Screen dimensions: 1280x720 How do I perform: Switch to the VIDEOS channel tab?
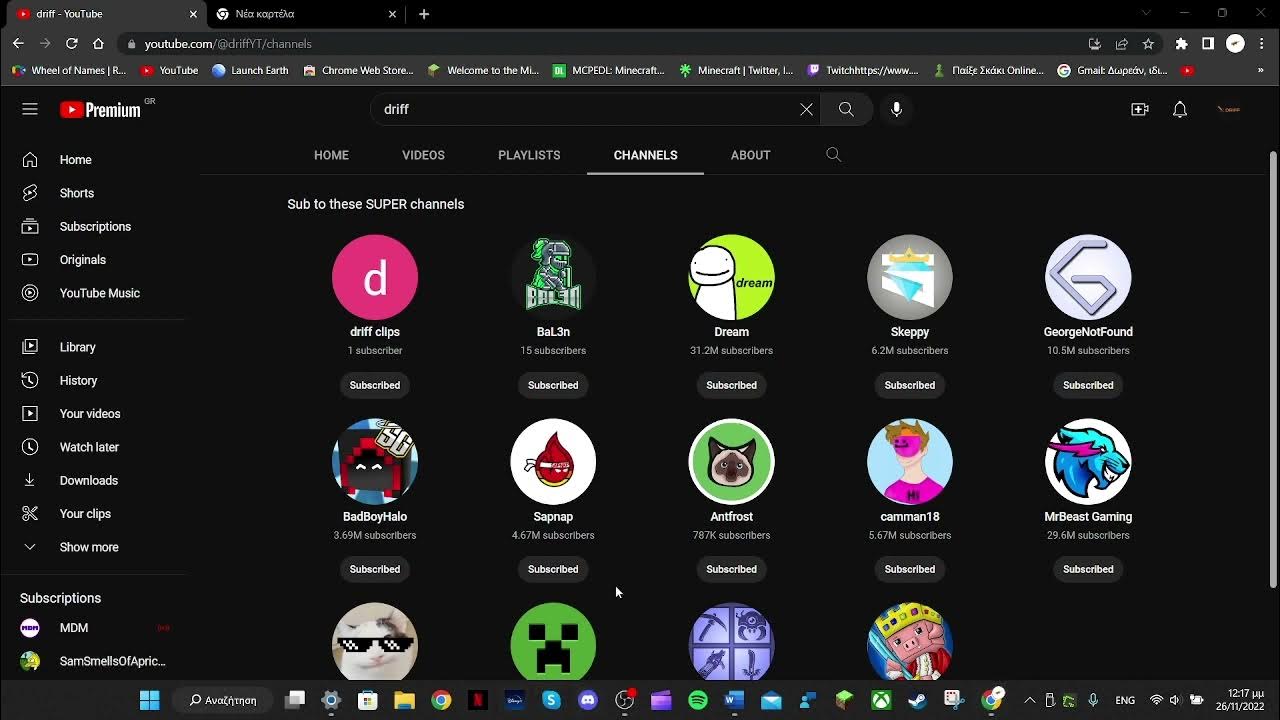423,155
